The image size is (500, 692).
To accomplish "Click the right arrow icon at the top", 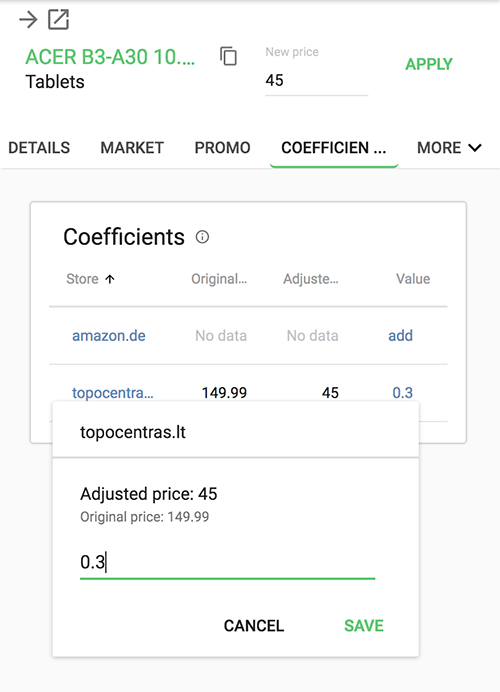I will (x=28, y=20).
